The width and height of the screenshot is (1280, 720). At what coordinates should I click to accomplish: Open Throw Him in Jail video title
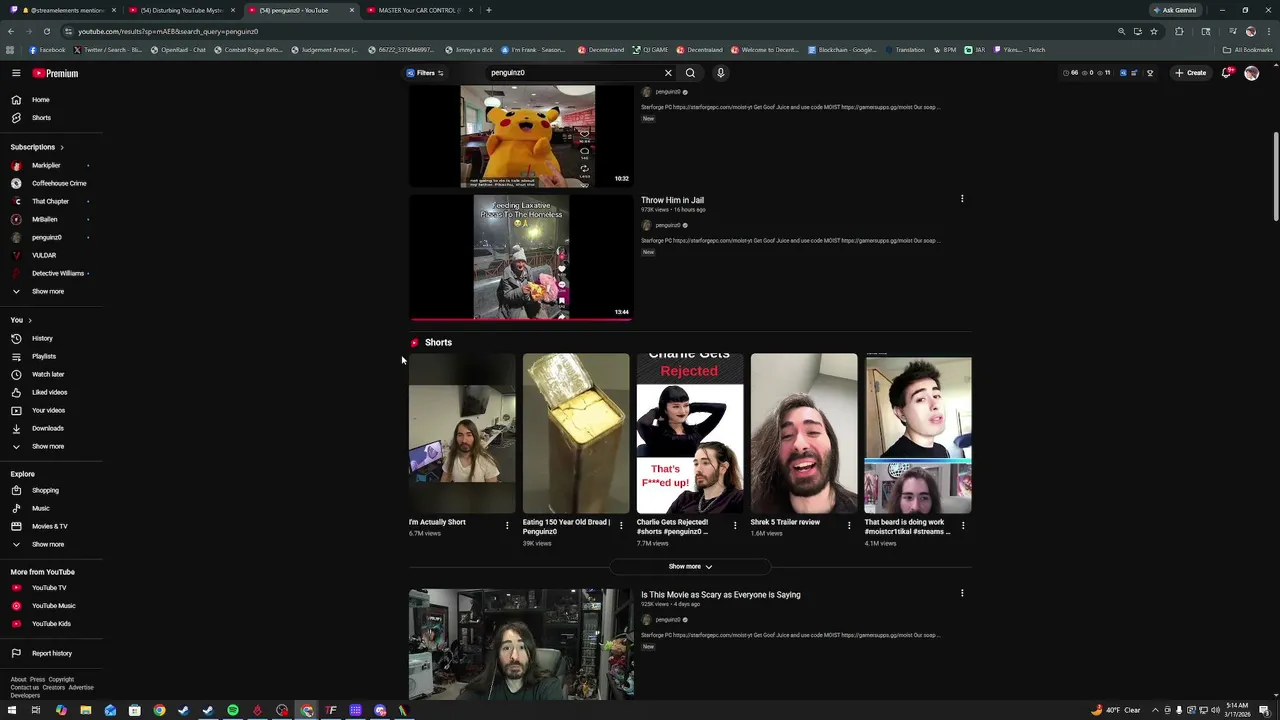pos(672,200)
